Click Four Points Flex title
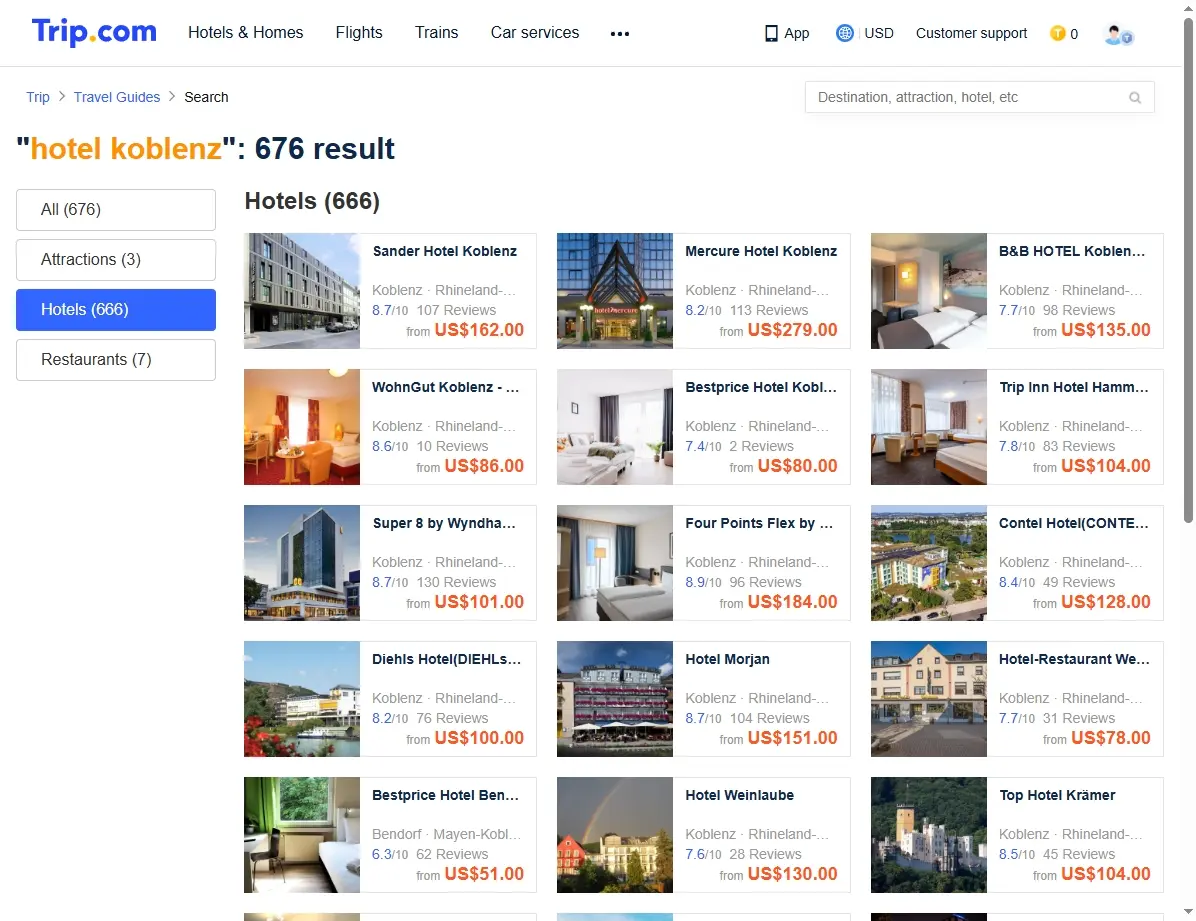This screenshot has width=1196, height=921. tap(759, 523)
